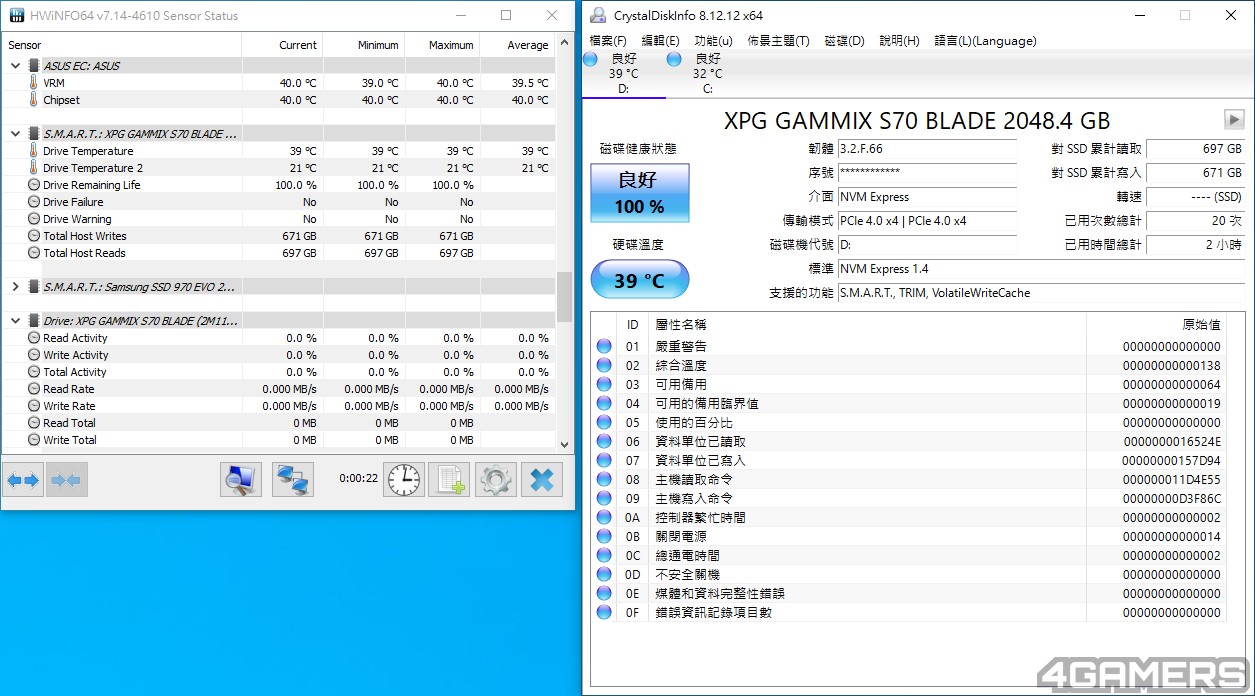The height and width of the screenshot is (696, 1255).
Task: Click the scroll up arrow in HWiNFO
Action: click(564, 41)
